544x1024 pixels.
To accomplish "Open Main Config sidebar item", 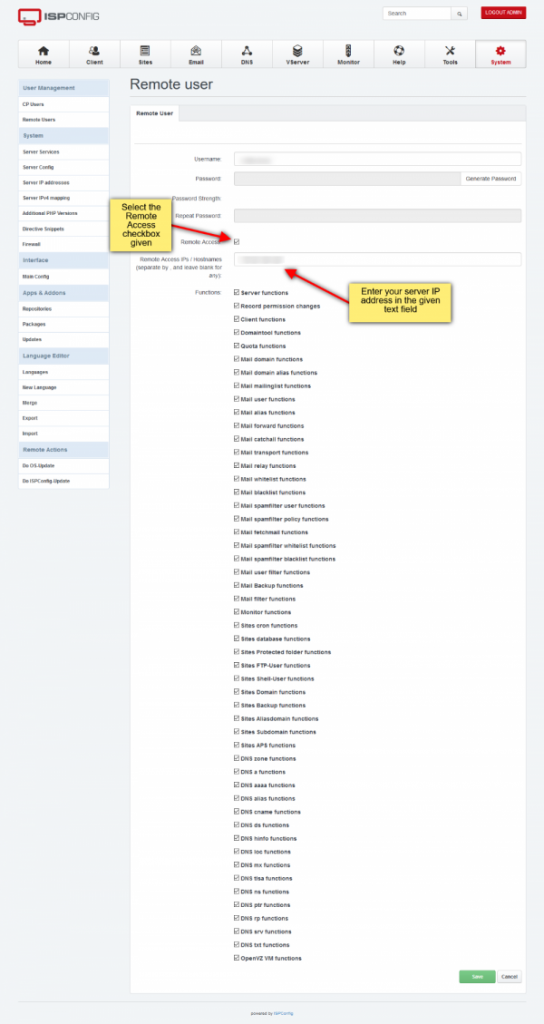I will pyautogui.click(x=63, y=276).
